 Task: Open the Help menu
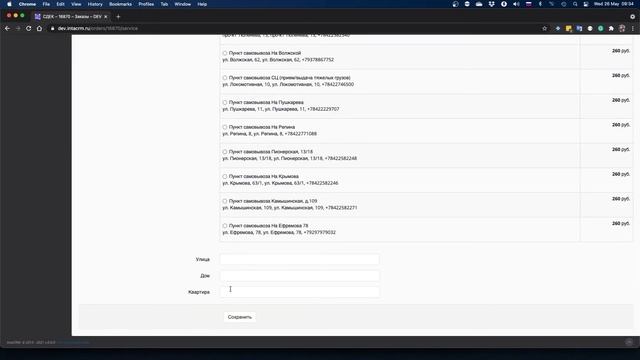point(202,4)
